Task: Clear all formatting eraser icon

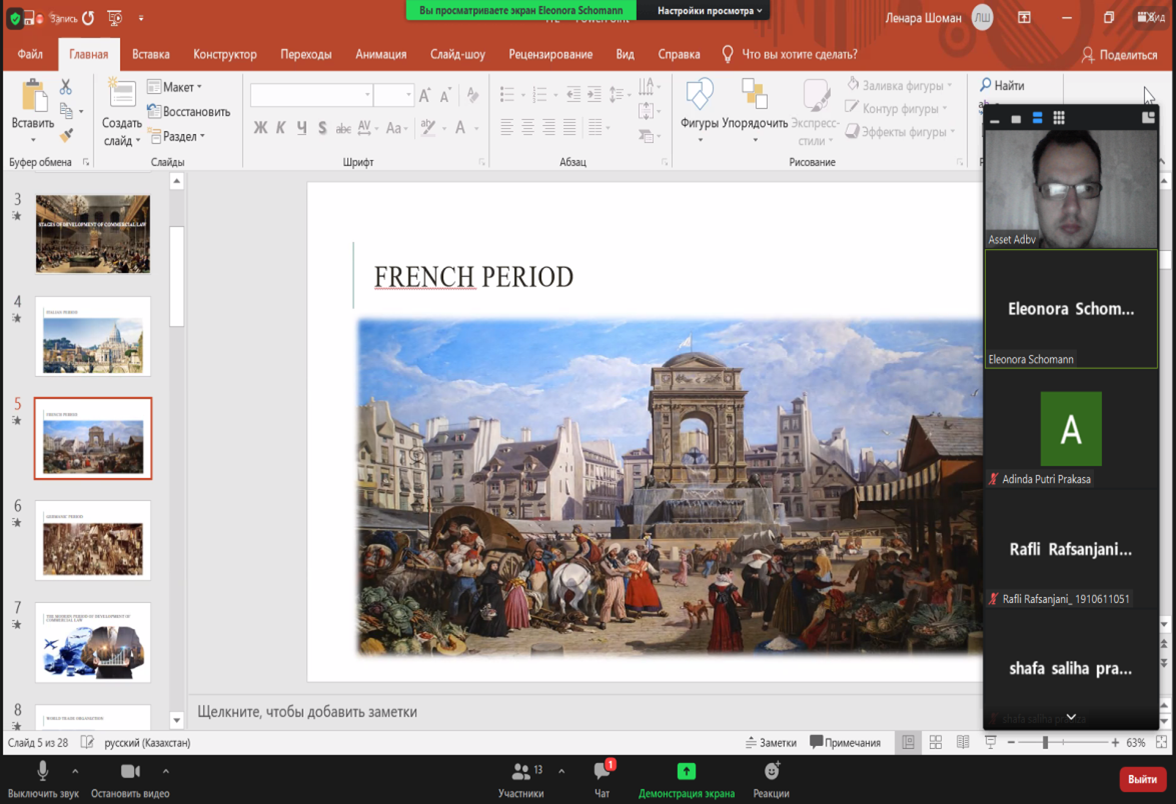Action: [x=472, y=94]
